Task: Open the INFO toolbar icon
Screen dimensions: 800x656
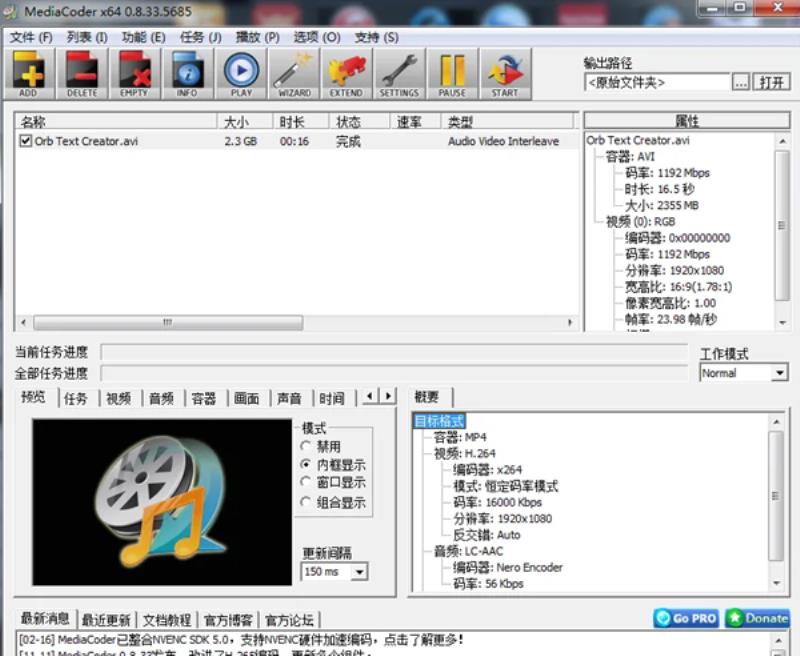Action: pos(187,73)
